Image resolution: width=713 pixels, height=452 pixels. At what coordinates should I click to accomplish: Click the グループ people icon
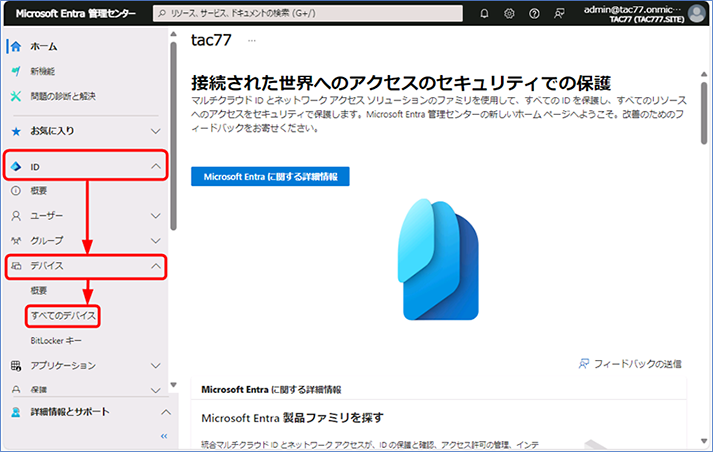[16, 241]
